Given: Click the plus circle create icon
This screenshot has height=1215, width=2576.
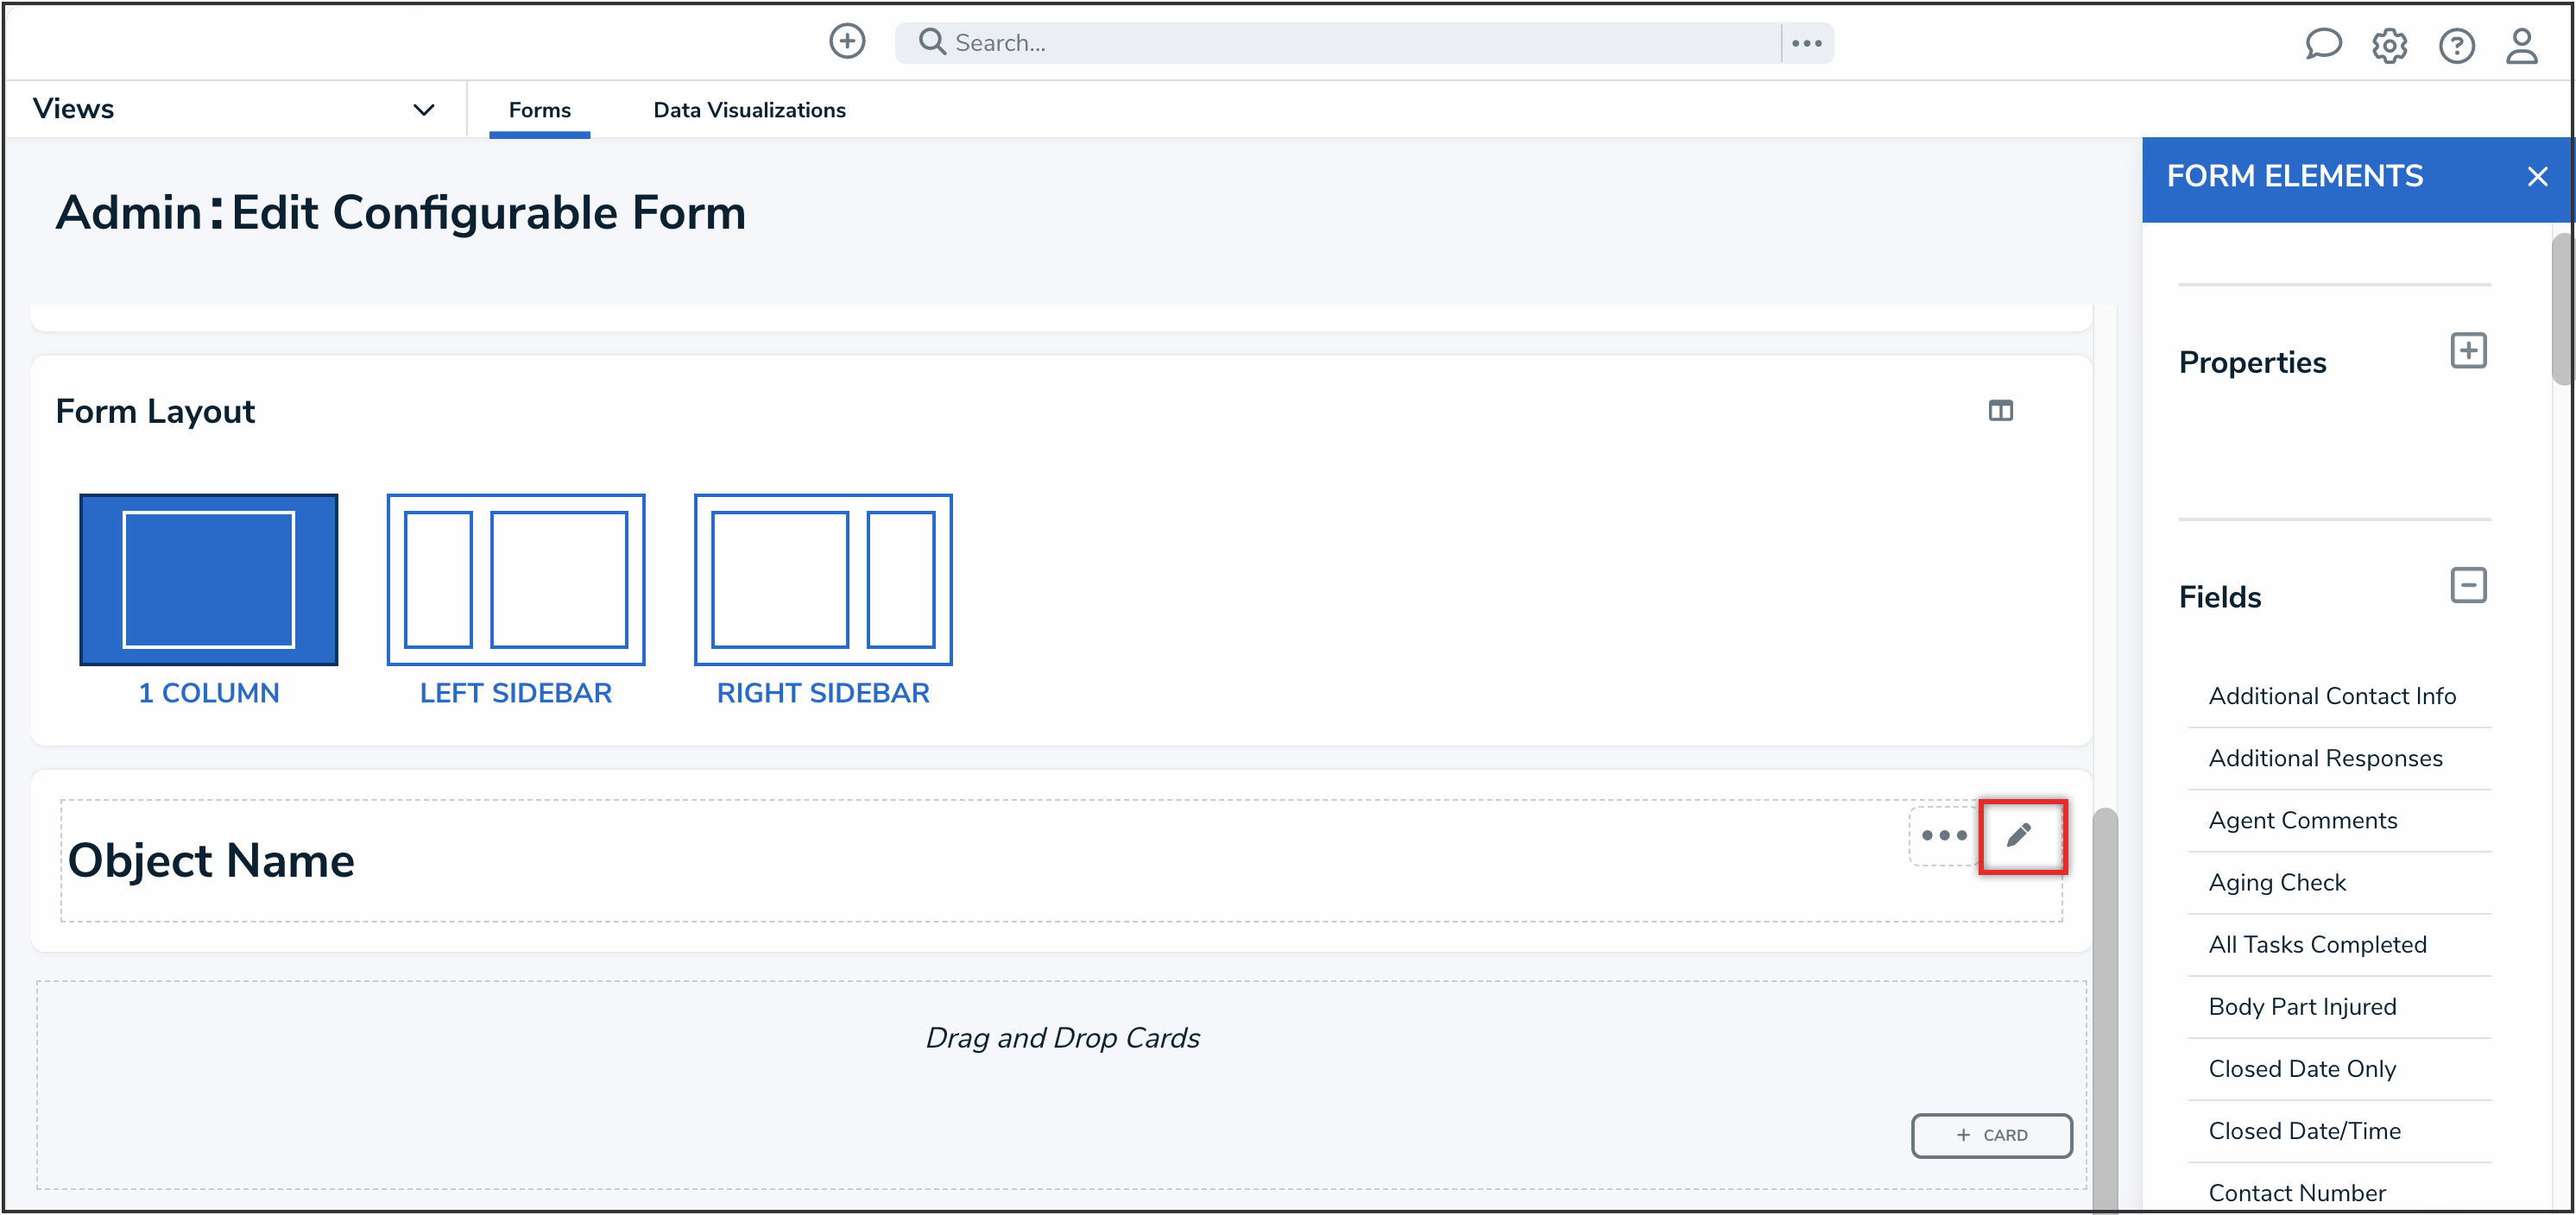Looking at the screenshot, I should [x=847, y=42].
